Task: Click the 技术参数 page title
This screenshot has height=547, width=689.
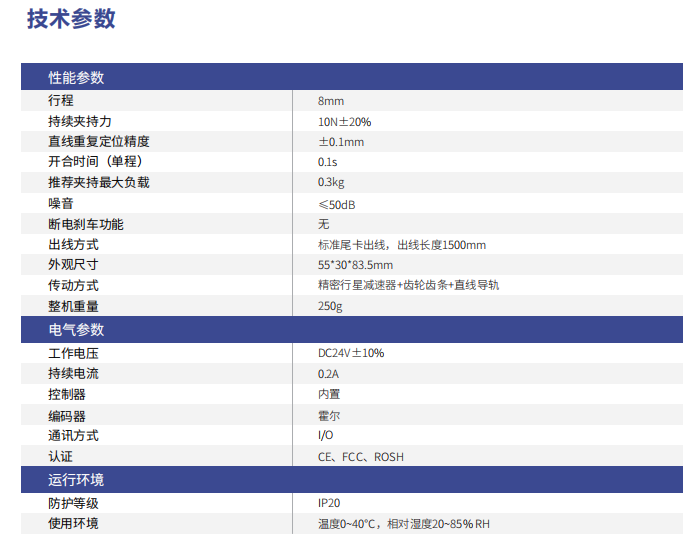Action: (71, 19)
